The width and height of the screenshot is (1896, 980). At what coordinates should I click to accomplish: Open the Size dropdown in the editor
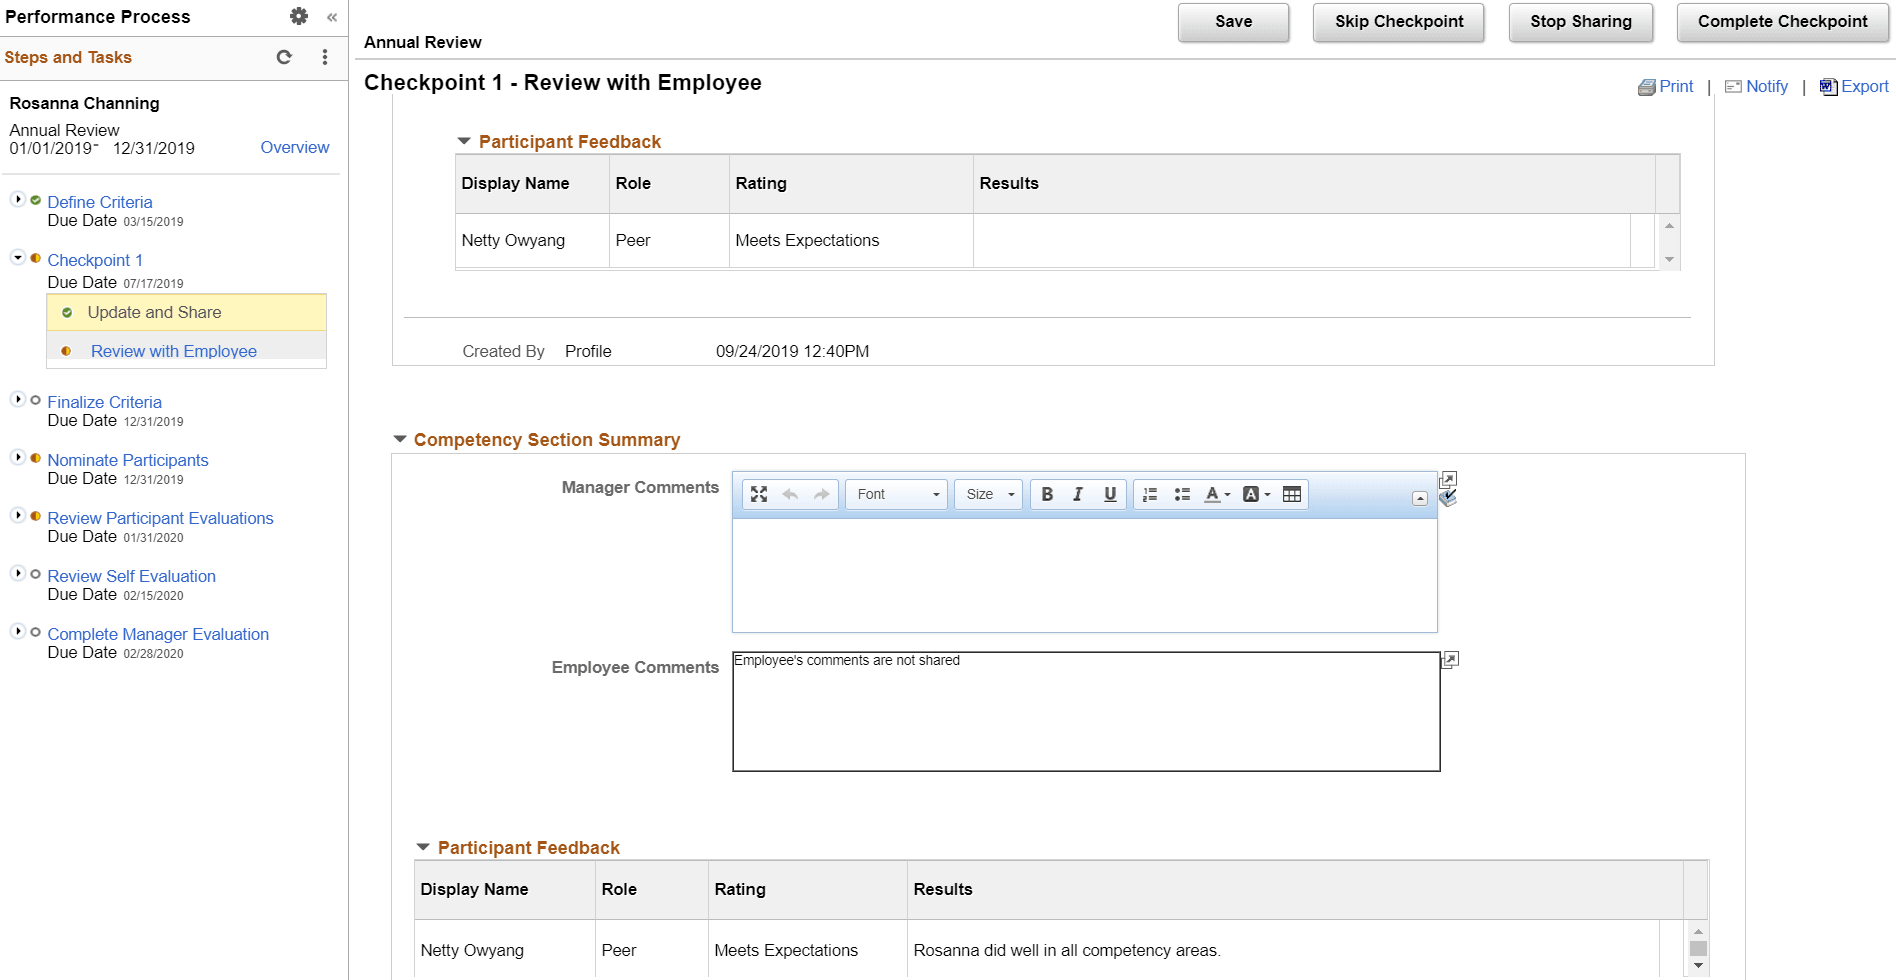pos(988,494)
